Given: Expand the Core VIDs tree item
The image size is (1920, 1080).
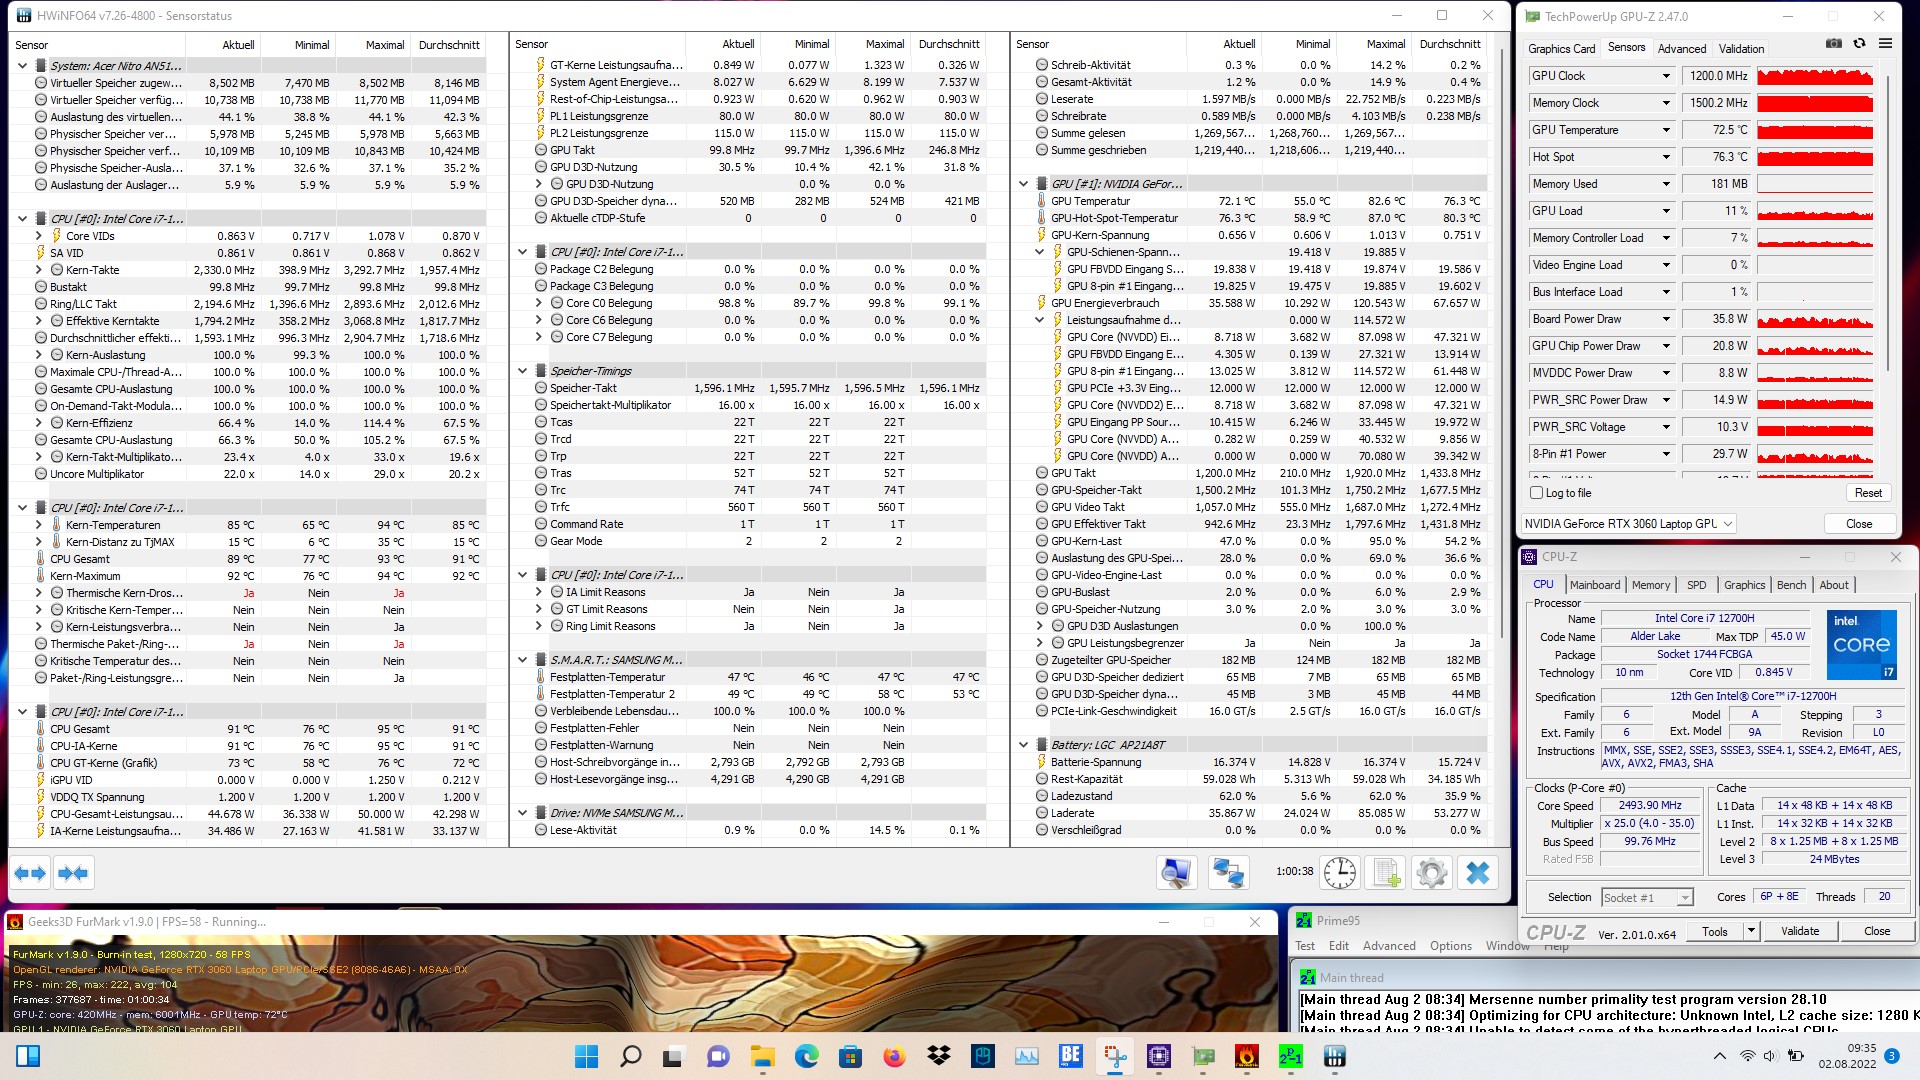Looking at the screenshot, I should click(x=39, y=236).
